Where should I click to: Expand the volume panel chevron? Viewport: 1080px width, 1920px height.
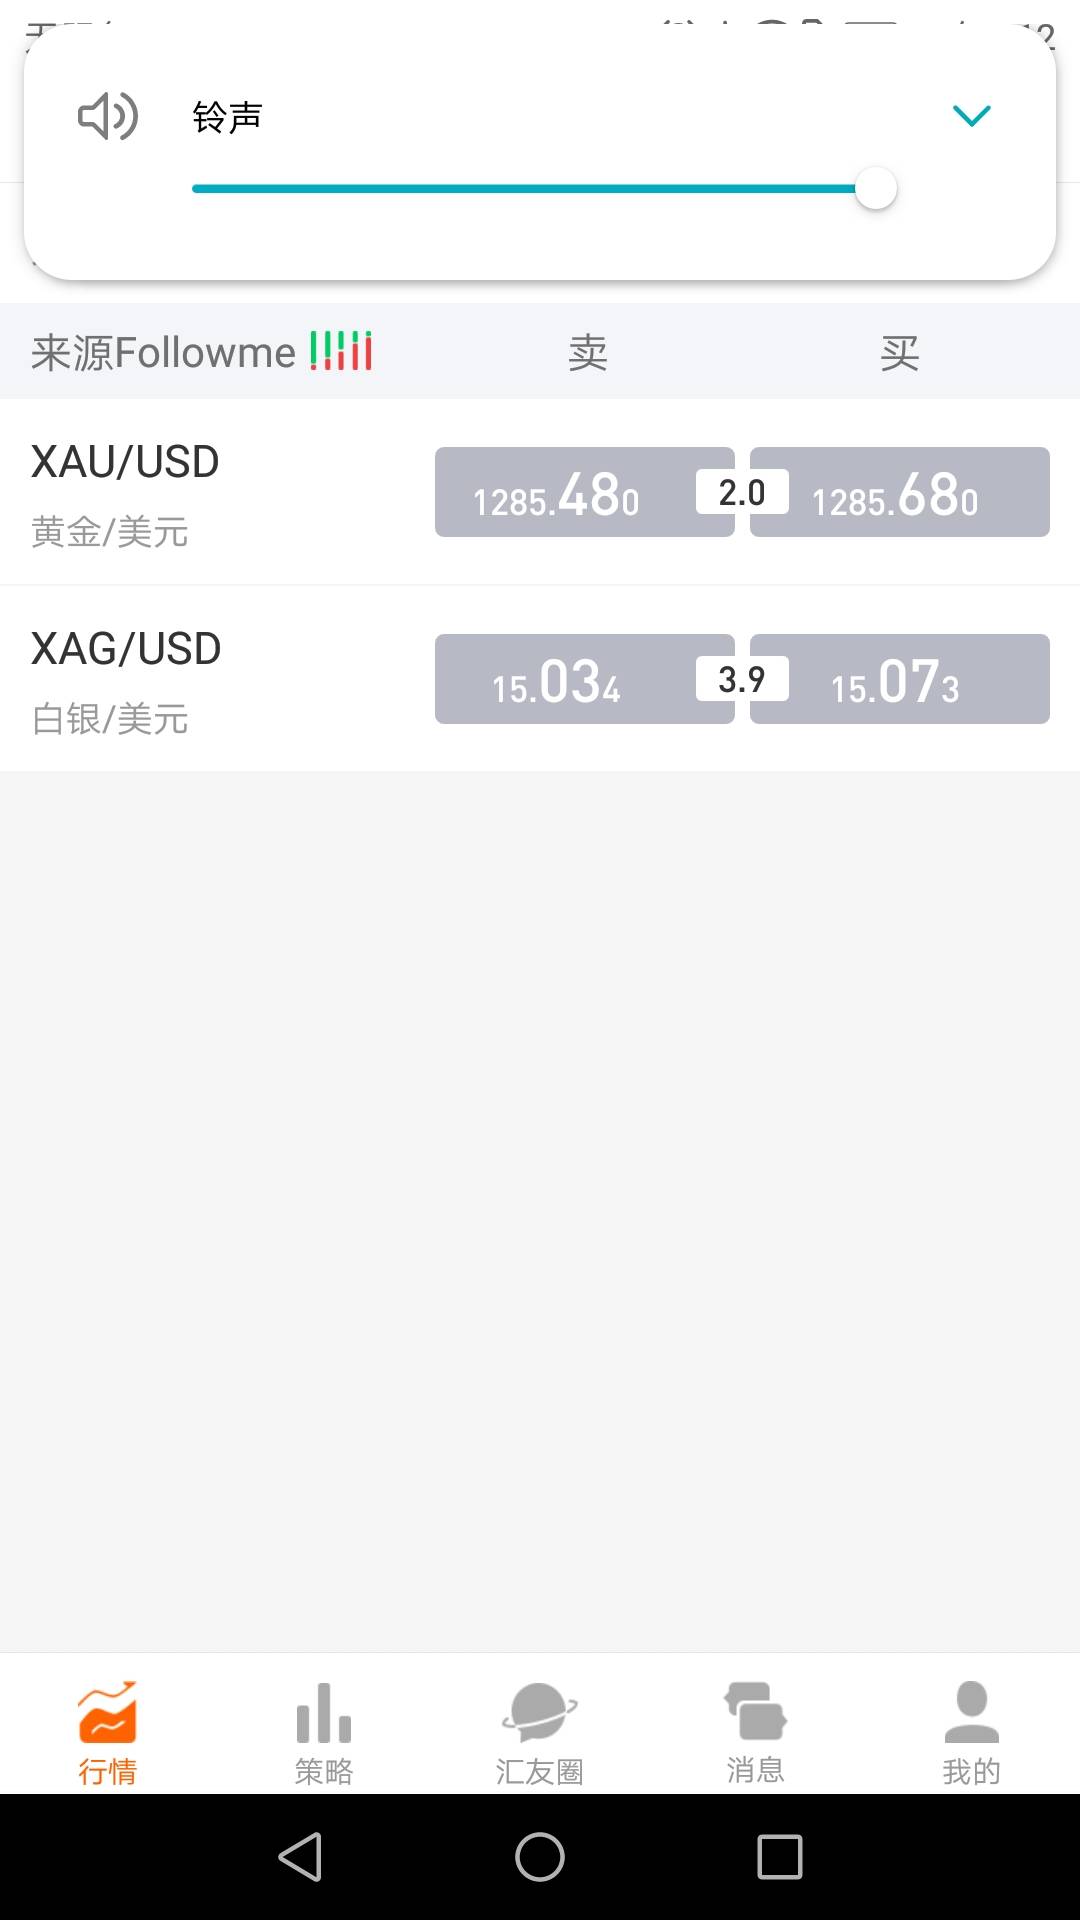pos(971,116)
